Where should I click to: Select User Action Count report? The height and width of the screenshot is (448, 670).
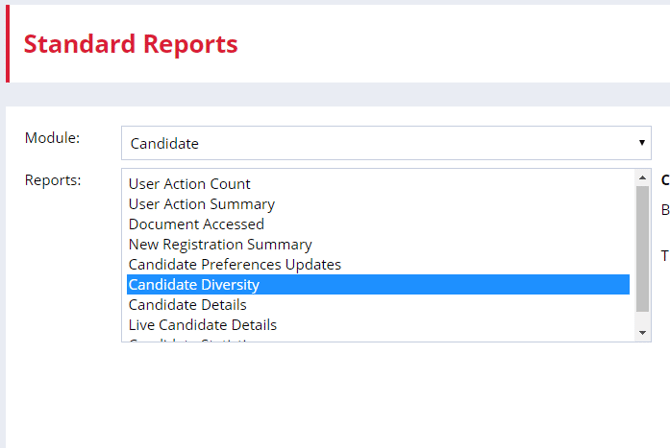coord(189,184)
